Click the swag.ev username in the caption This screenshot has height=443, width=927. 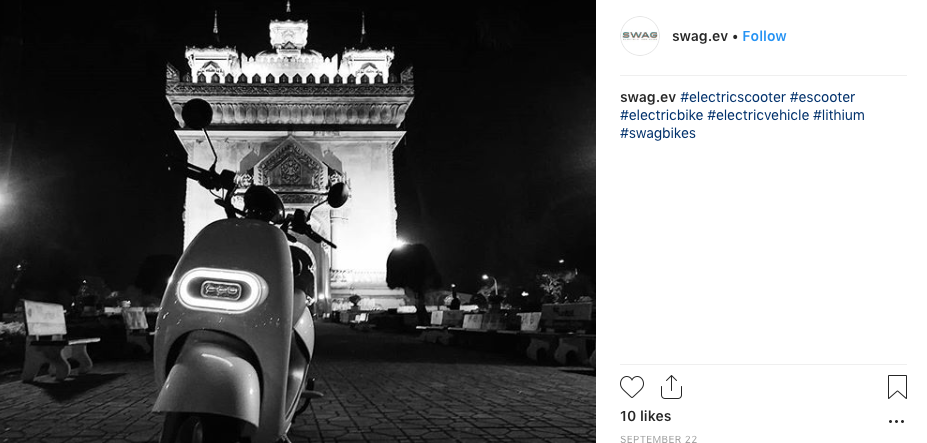648,97
